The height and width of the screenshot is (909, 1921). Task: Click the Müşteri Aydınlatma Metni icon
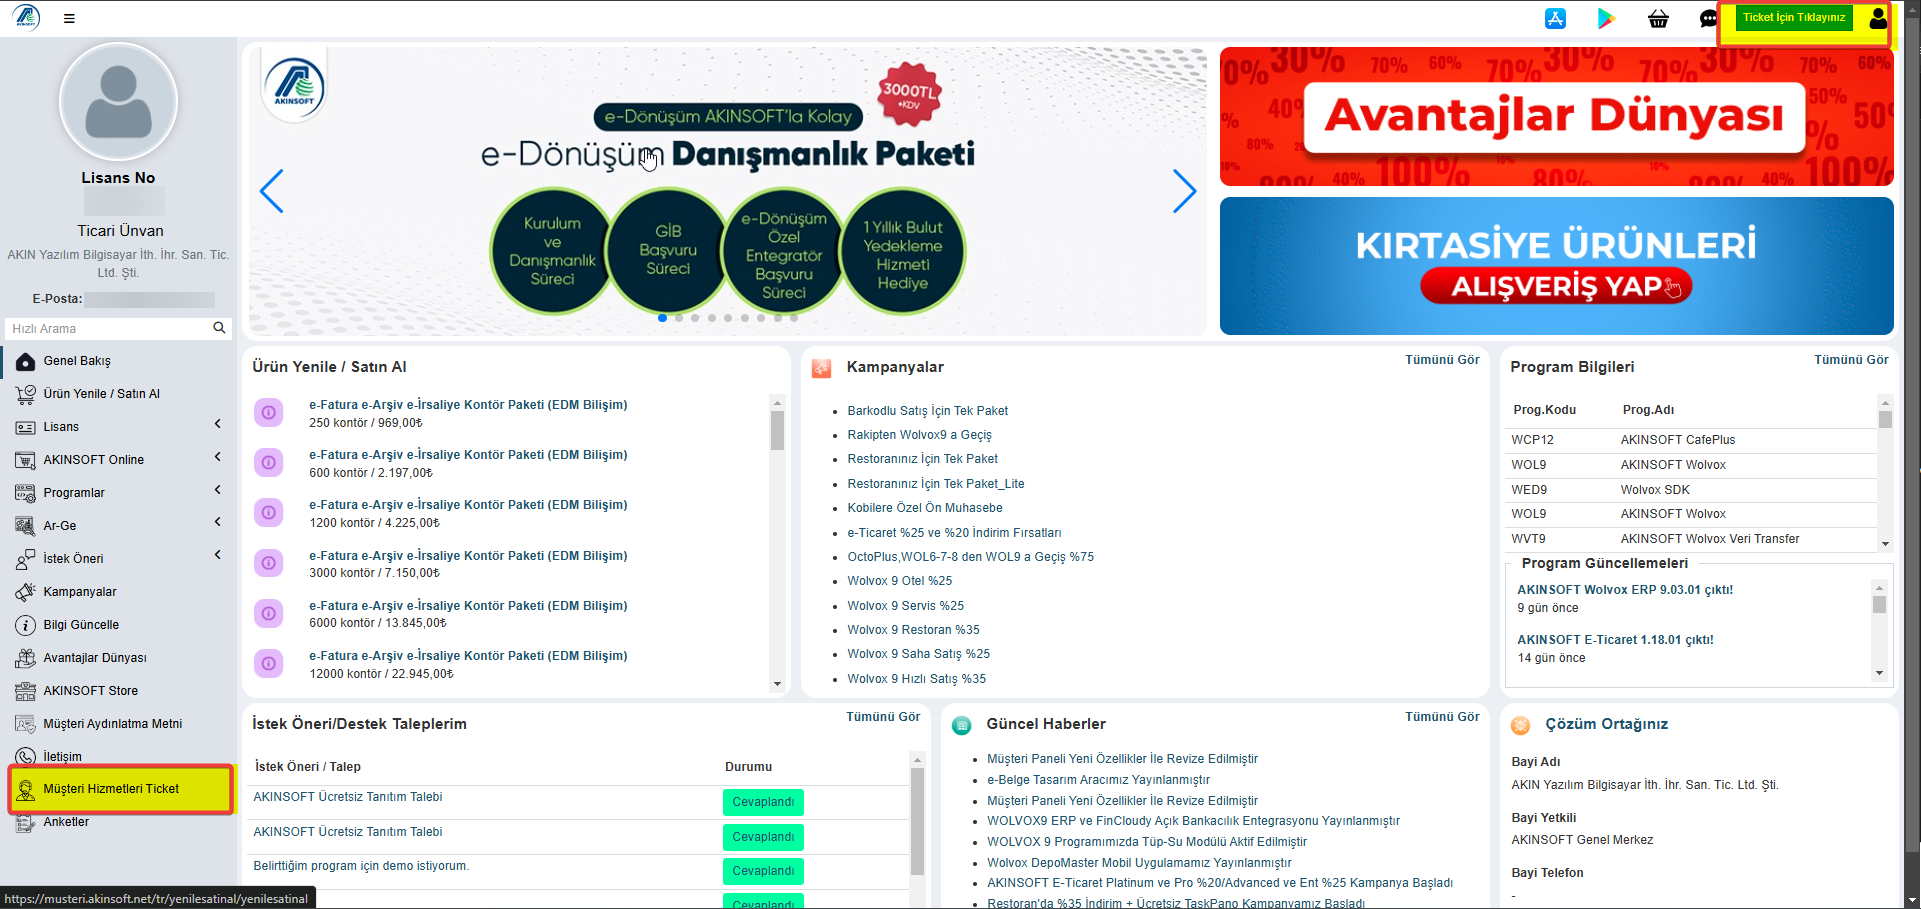pos(26,724)
